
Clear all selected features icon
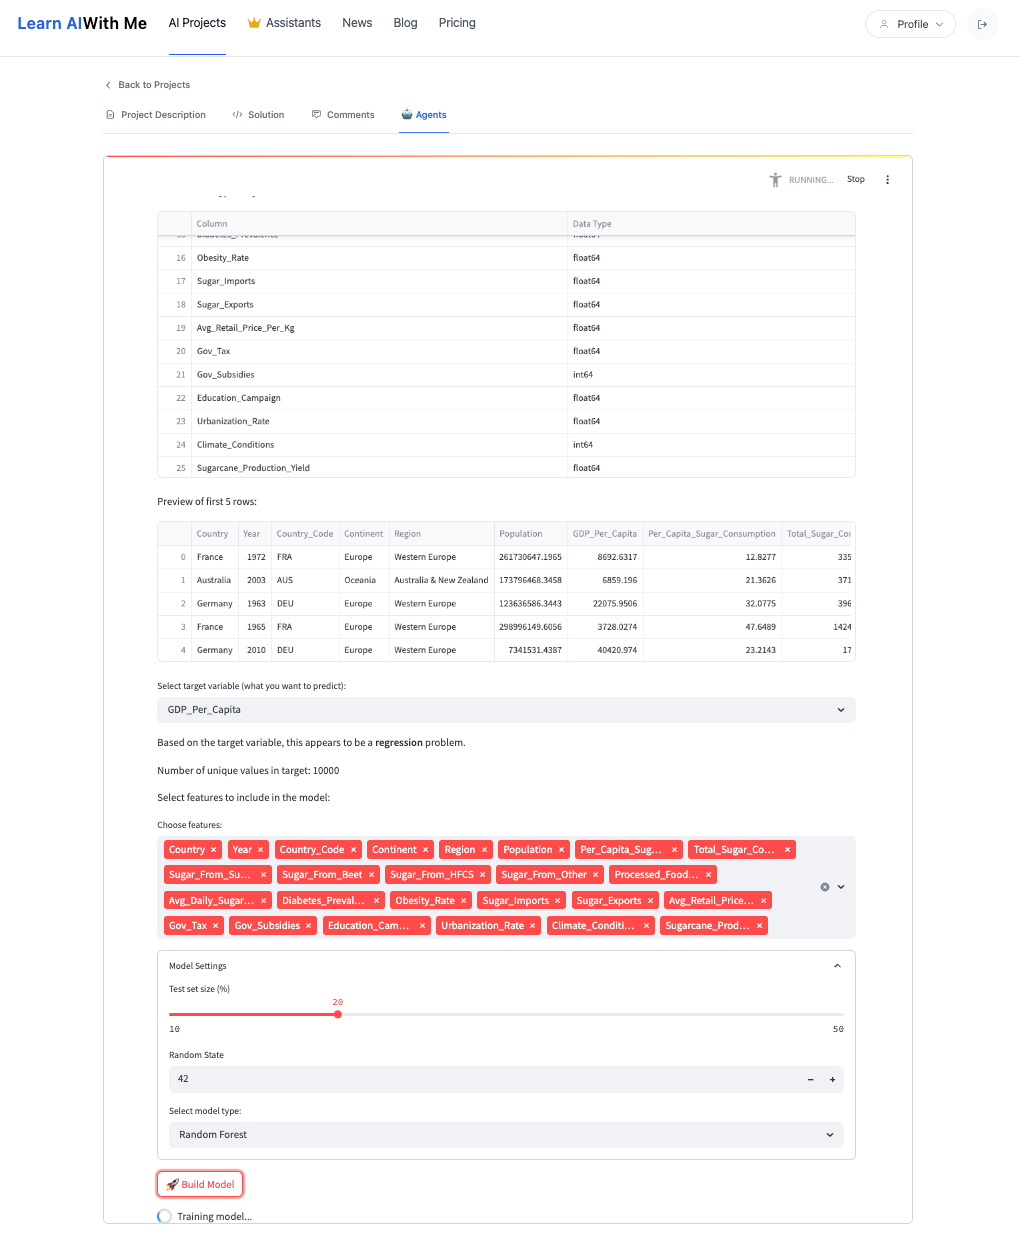(x=825, y=887)
